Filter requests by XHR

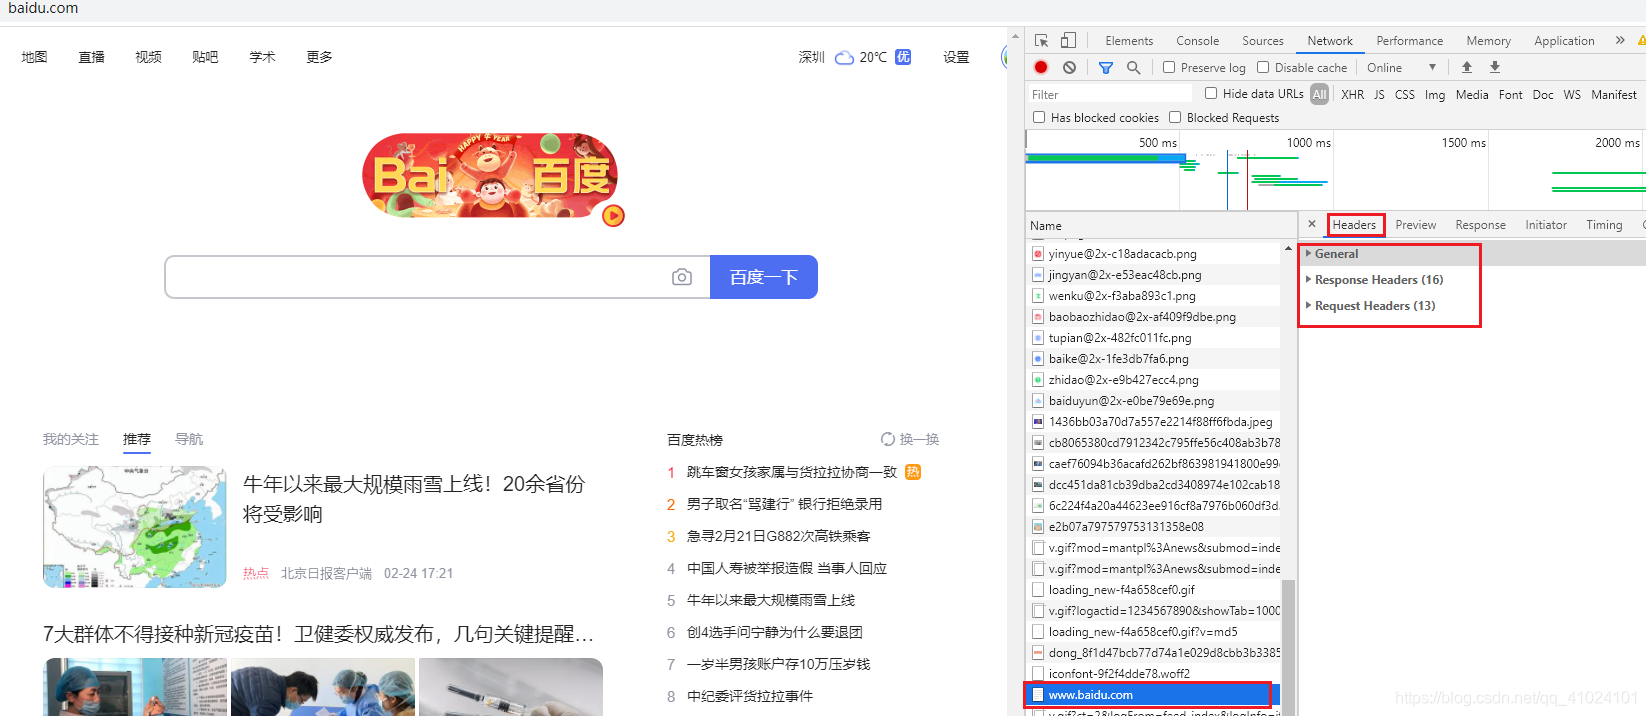tap(1352, 94)
